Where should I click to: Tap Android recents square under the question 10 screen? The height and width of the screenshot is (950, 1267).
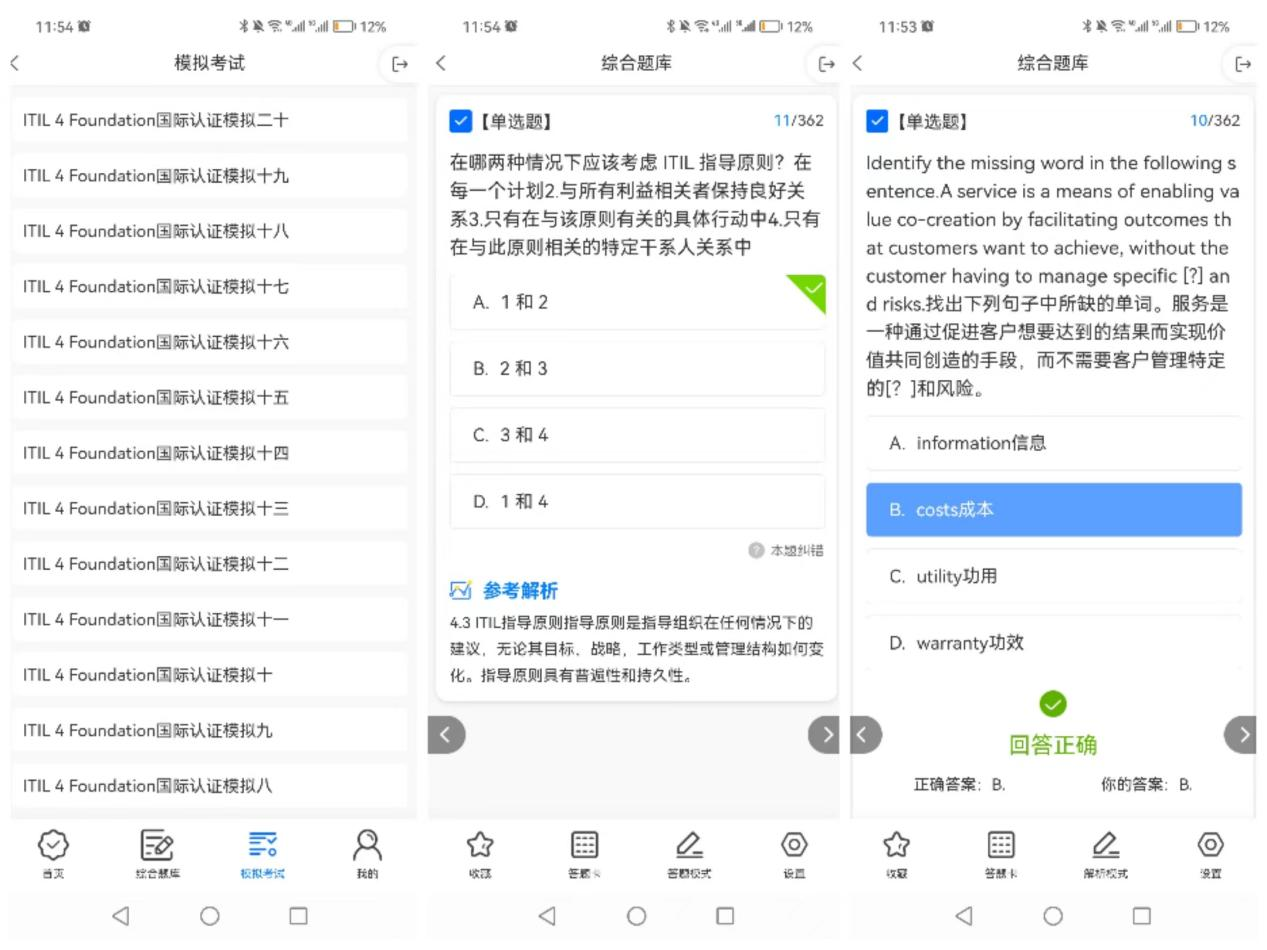[x=1142, y=915]
